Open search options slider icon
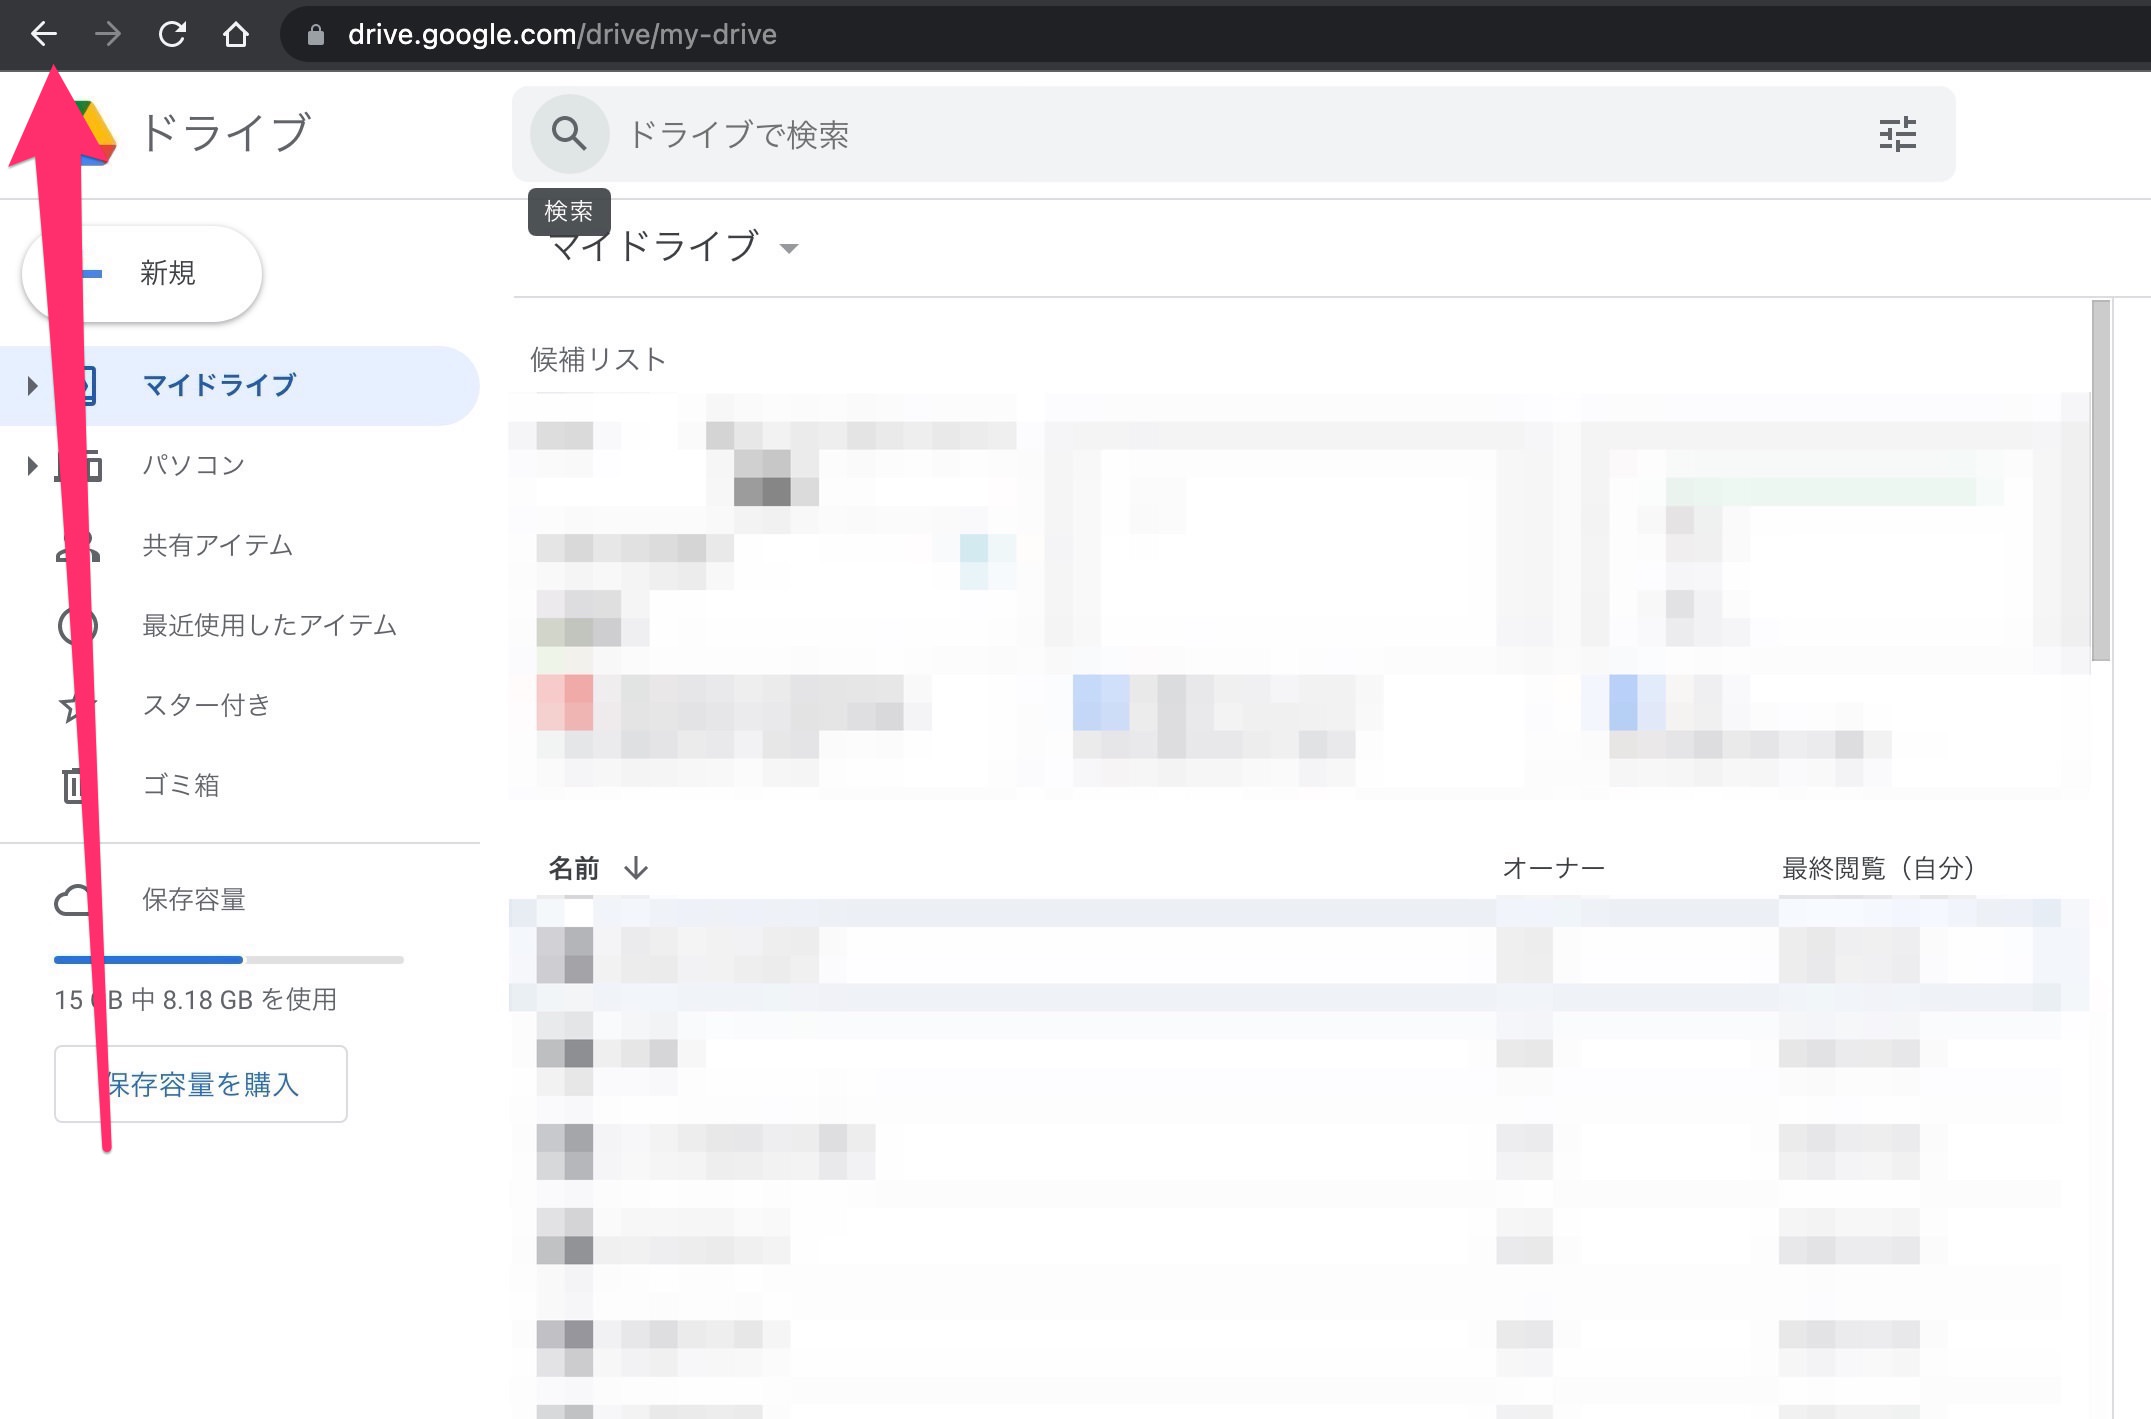Viewport: 2151px width, 1419px height. coord(1897,134)
